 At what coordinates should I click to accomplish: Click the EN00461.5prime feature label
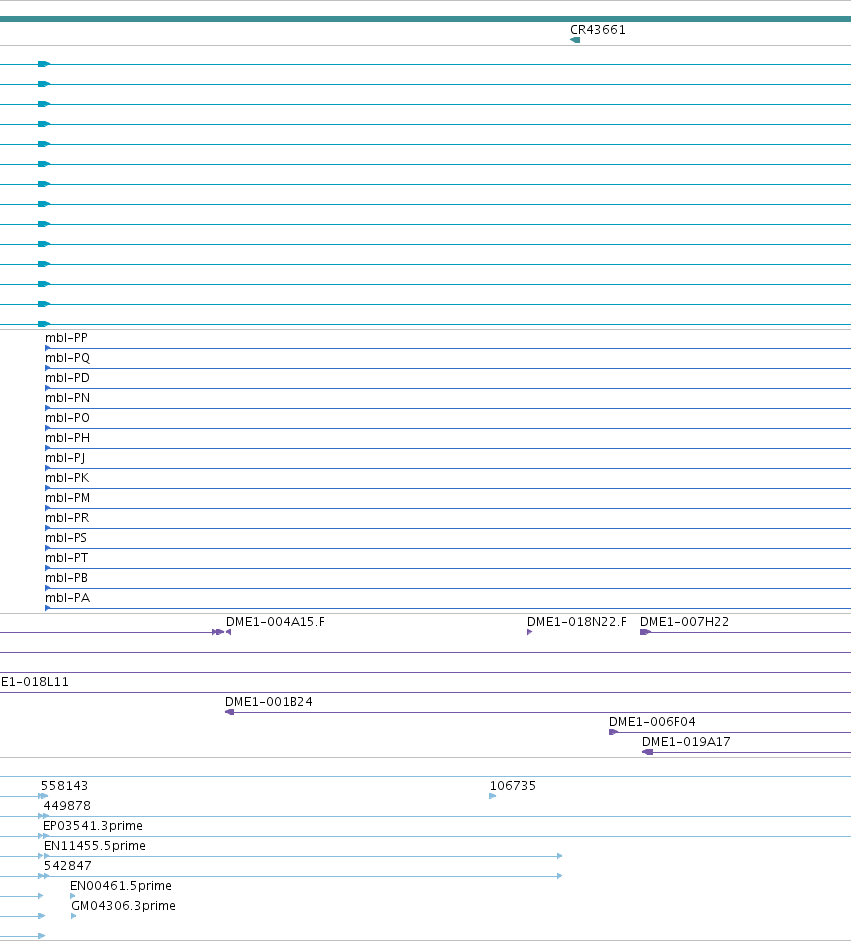point(121,886)
